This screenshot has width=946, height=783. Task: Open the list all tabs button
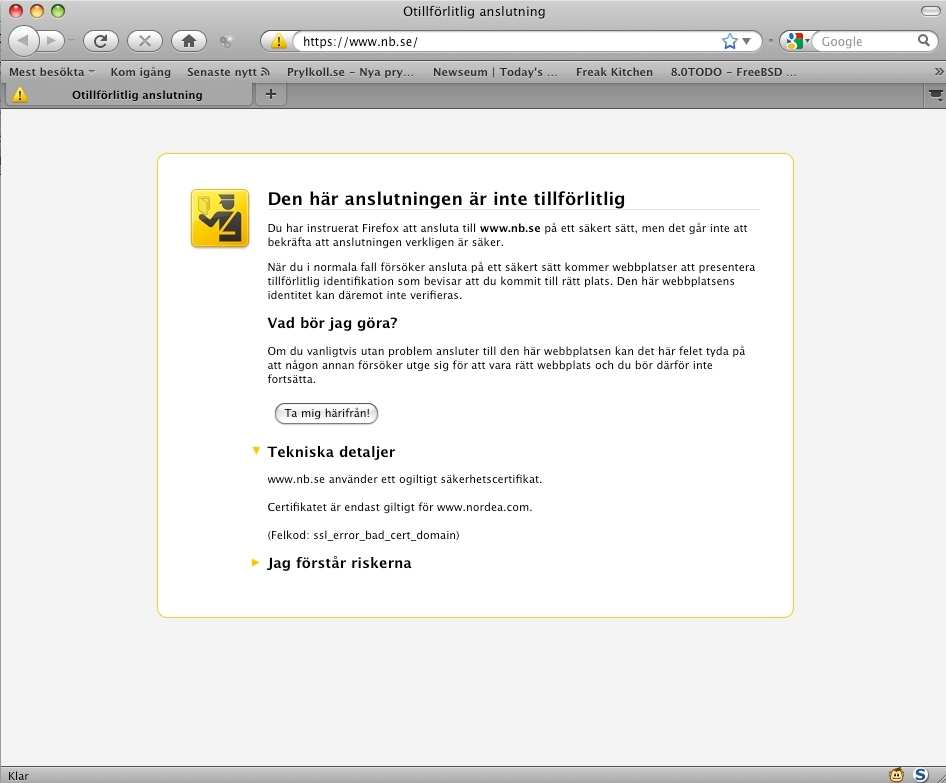point(935,95)
